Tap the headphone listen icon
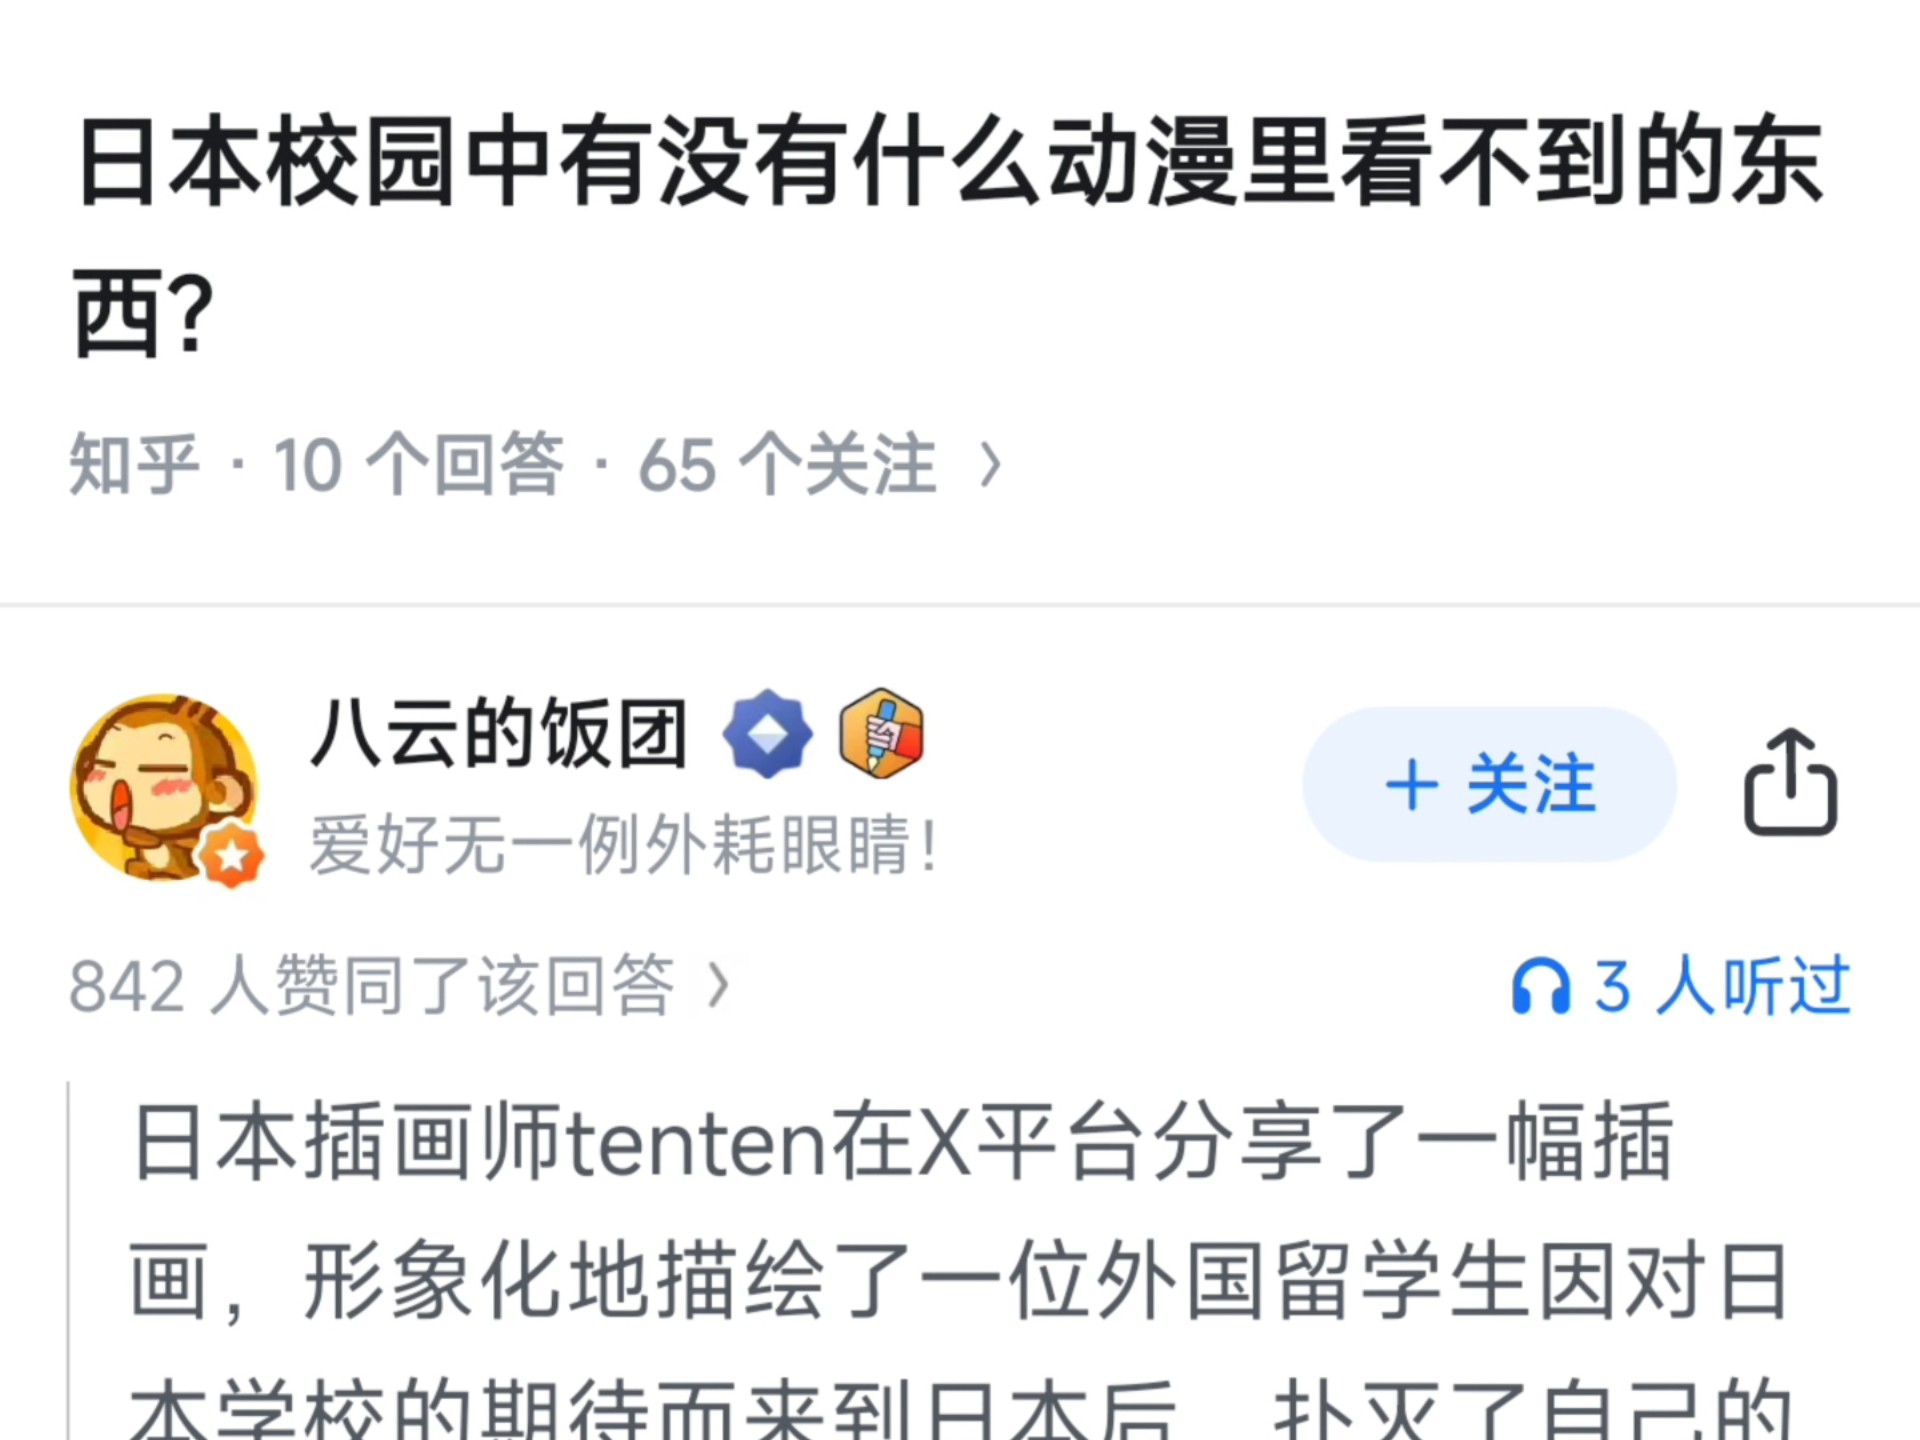Image resolution: width=1920 pixels, height=1440 pixels. tap(1541, 986)
